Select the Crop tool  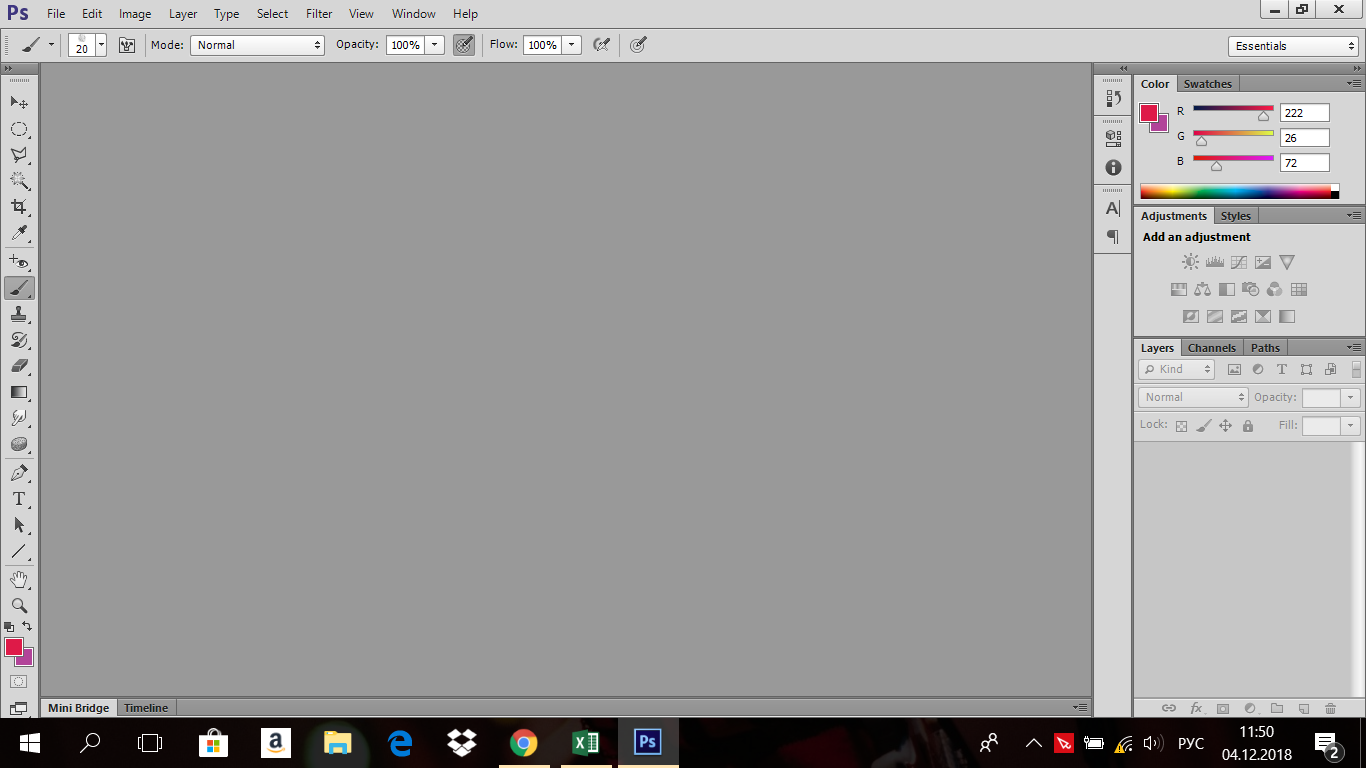tap(19, 207)
